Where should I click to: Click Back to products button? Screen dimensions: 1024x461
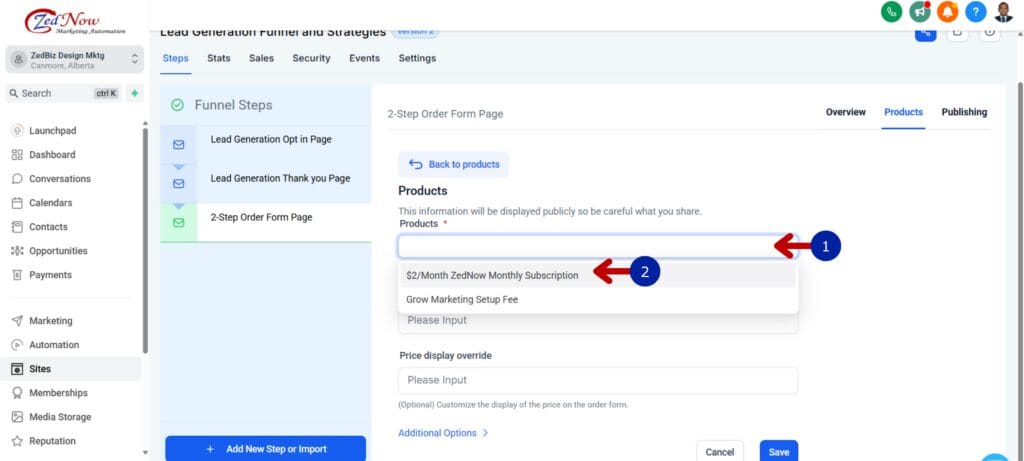(x=453, y=165)
